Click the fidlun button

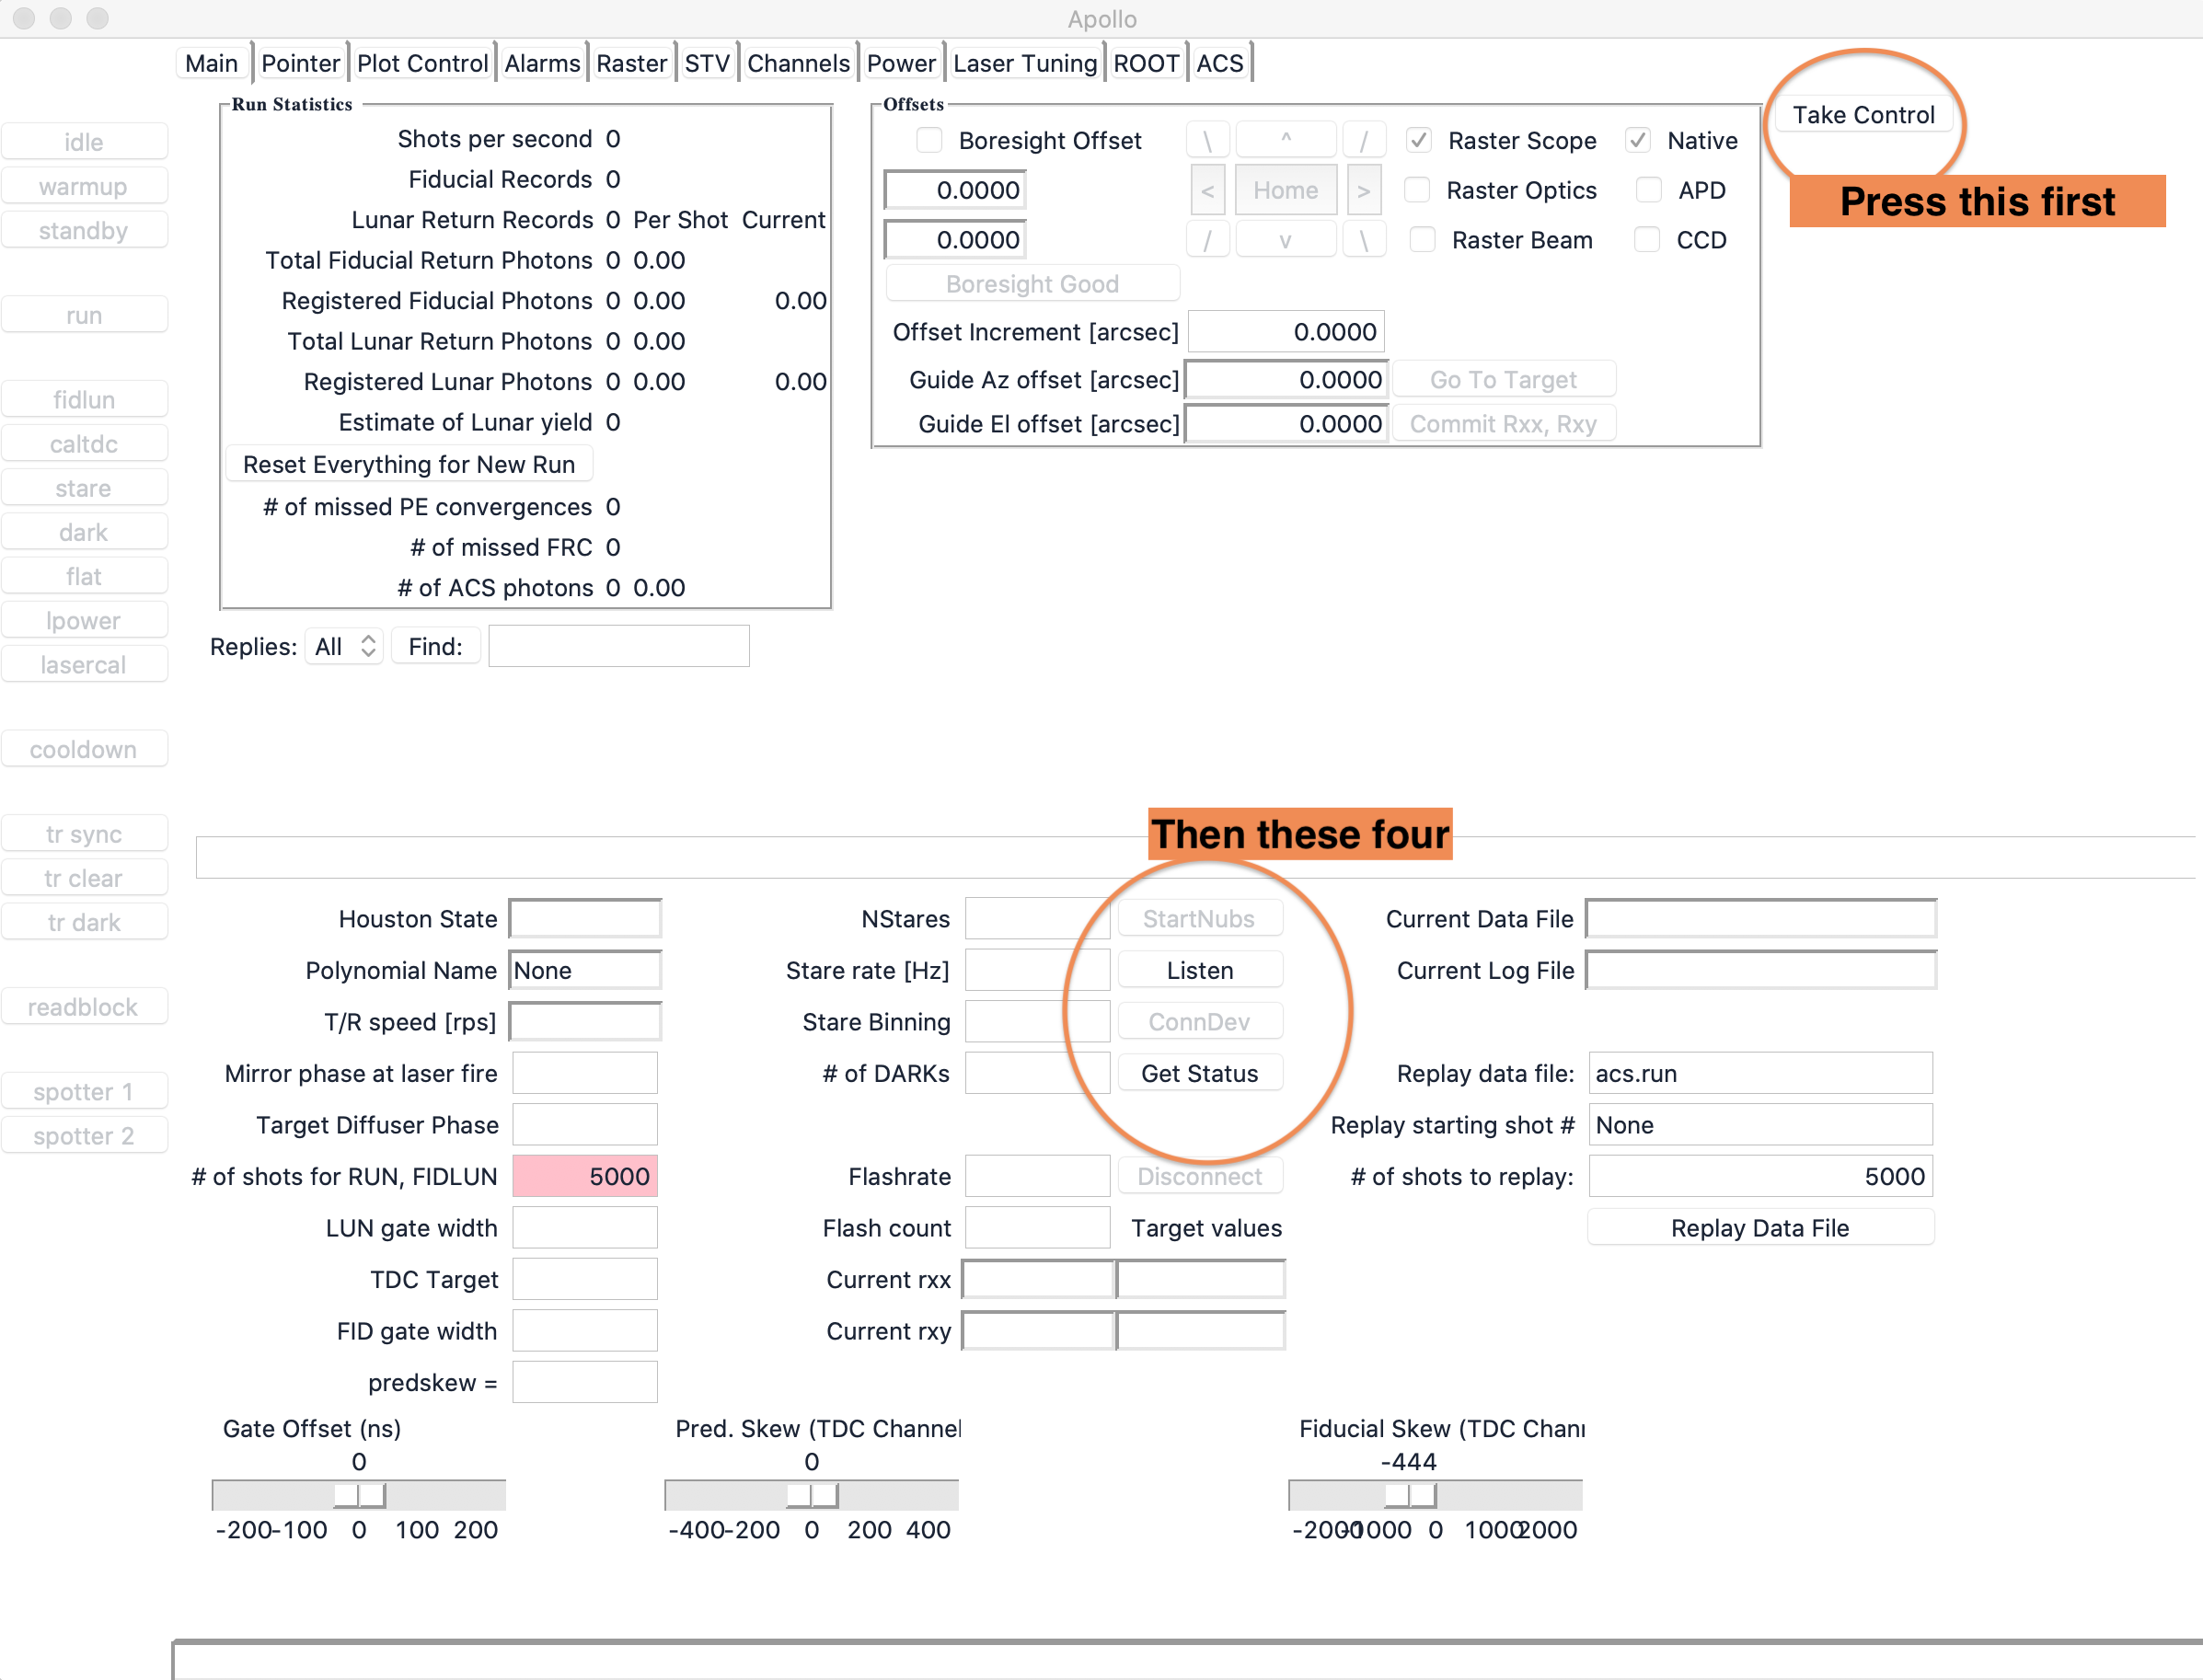84,399
